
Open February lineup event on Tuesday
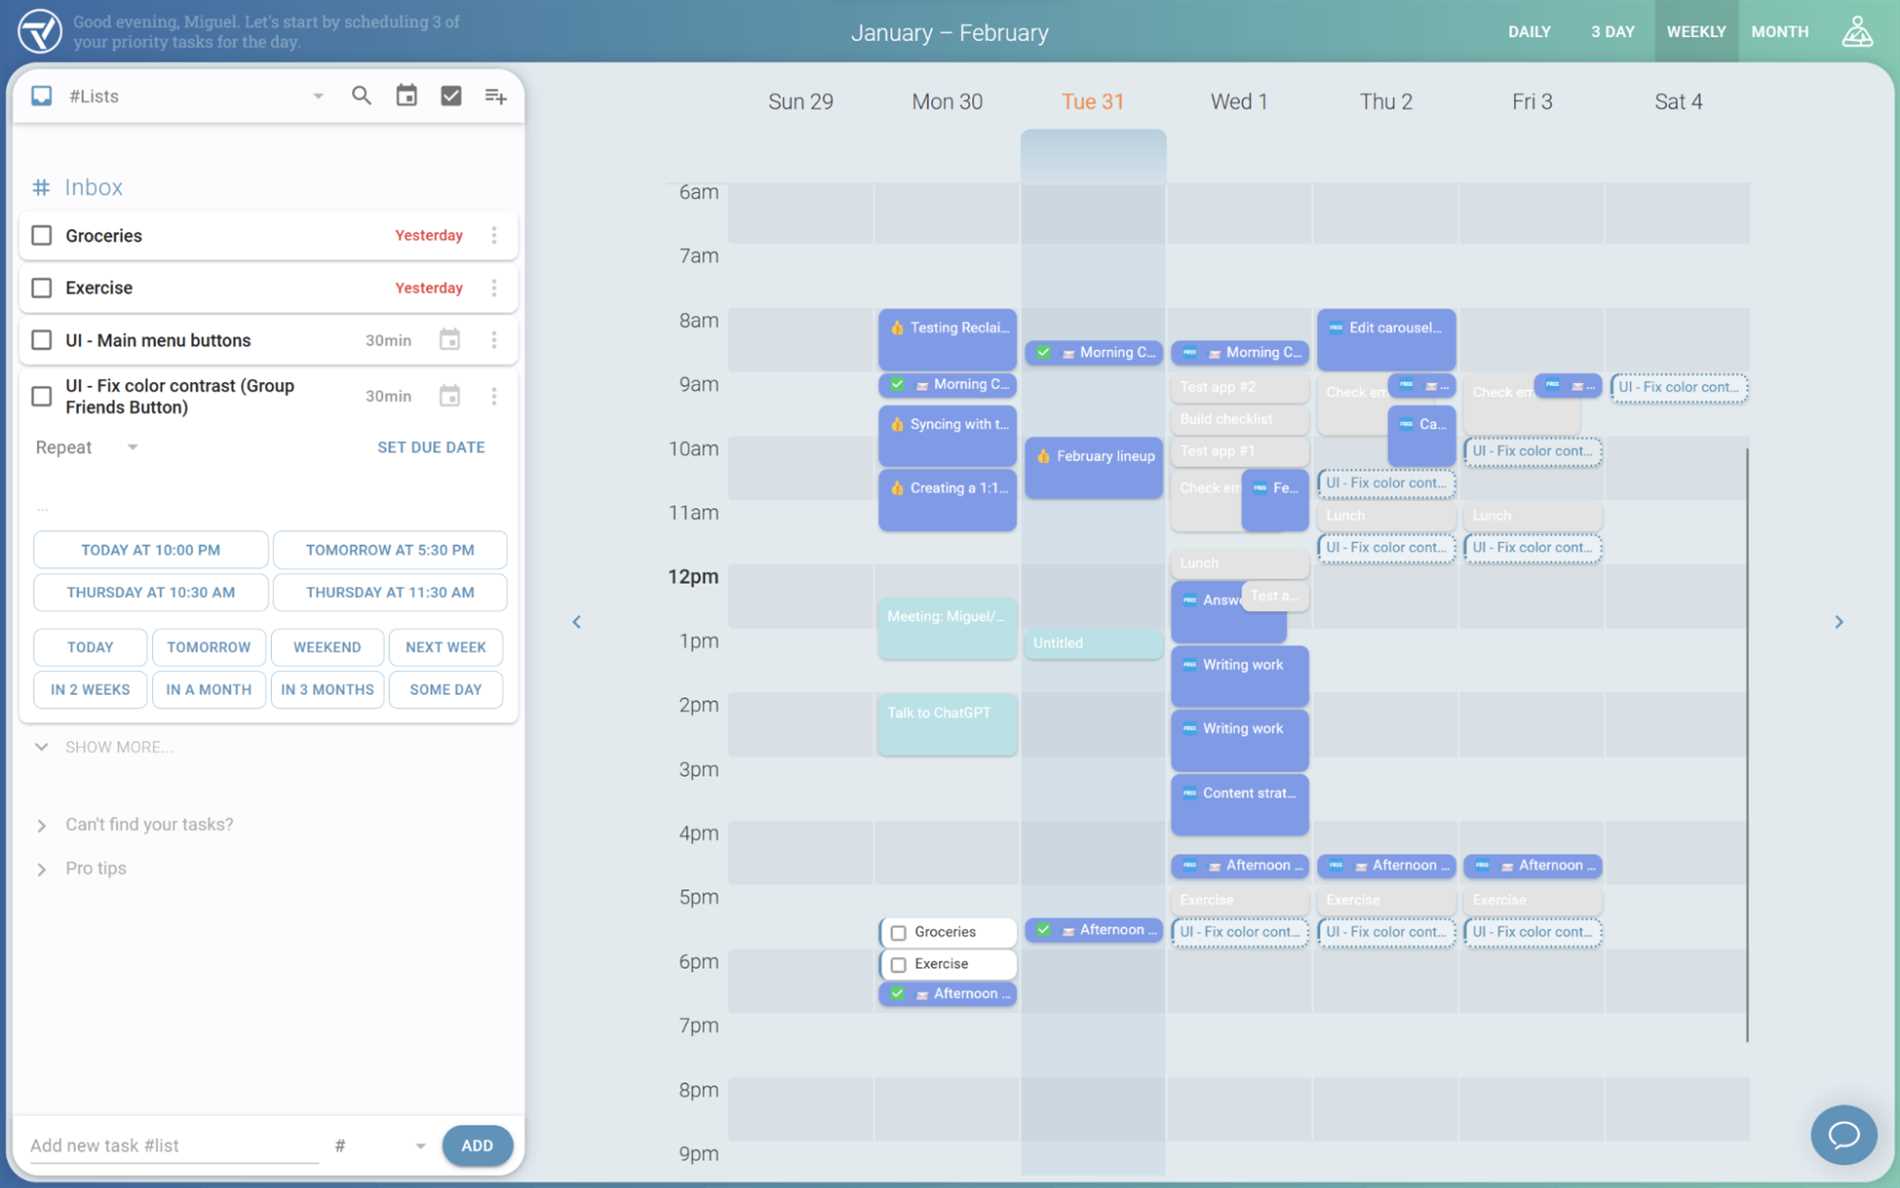[1093, 467]
